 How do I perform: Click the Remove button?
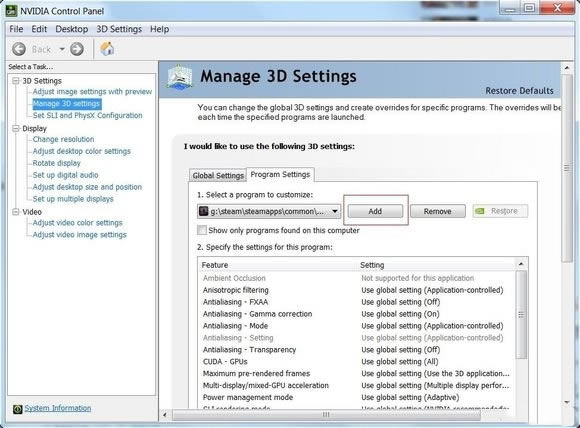point(438,211)
